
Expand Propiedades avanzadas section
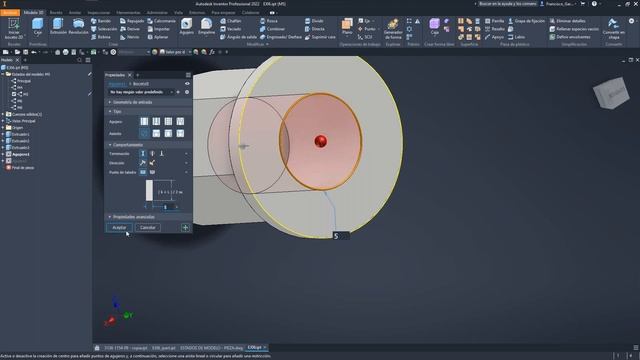tap(110, 217)
